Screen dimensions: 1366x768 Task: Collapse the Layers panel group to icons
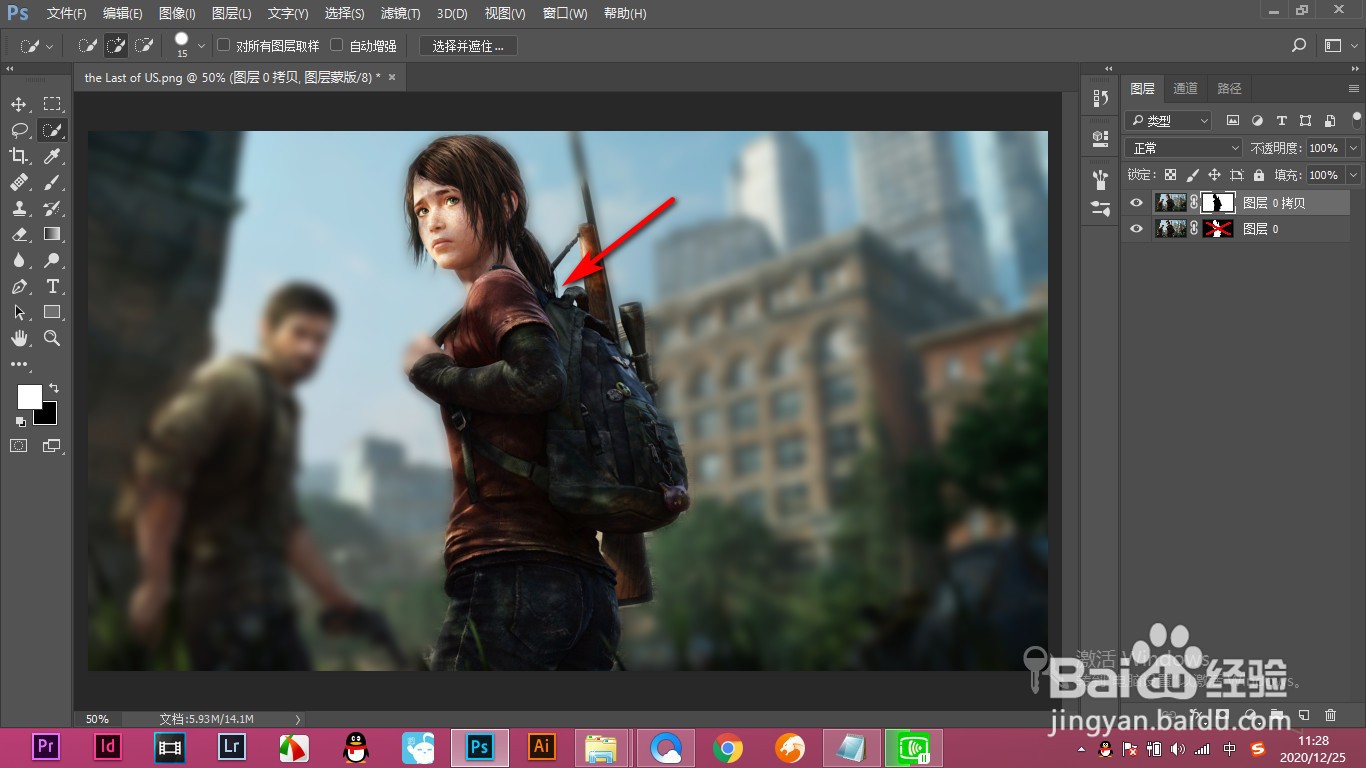(x=1353, y=69)
